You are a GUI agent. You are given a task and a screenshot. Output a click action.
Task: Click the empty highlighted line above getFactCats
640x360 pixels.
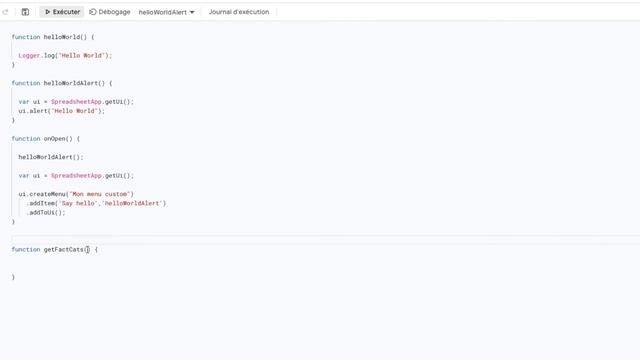(x=326, y=240)
